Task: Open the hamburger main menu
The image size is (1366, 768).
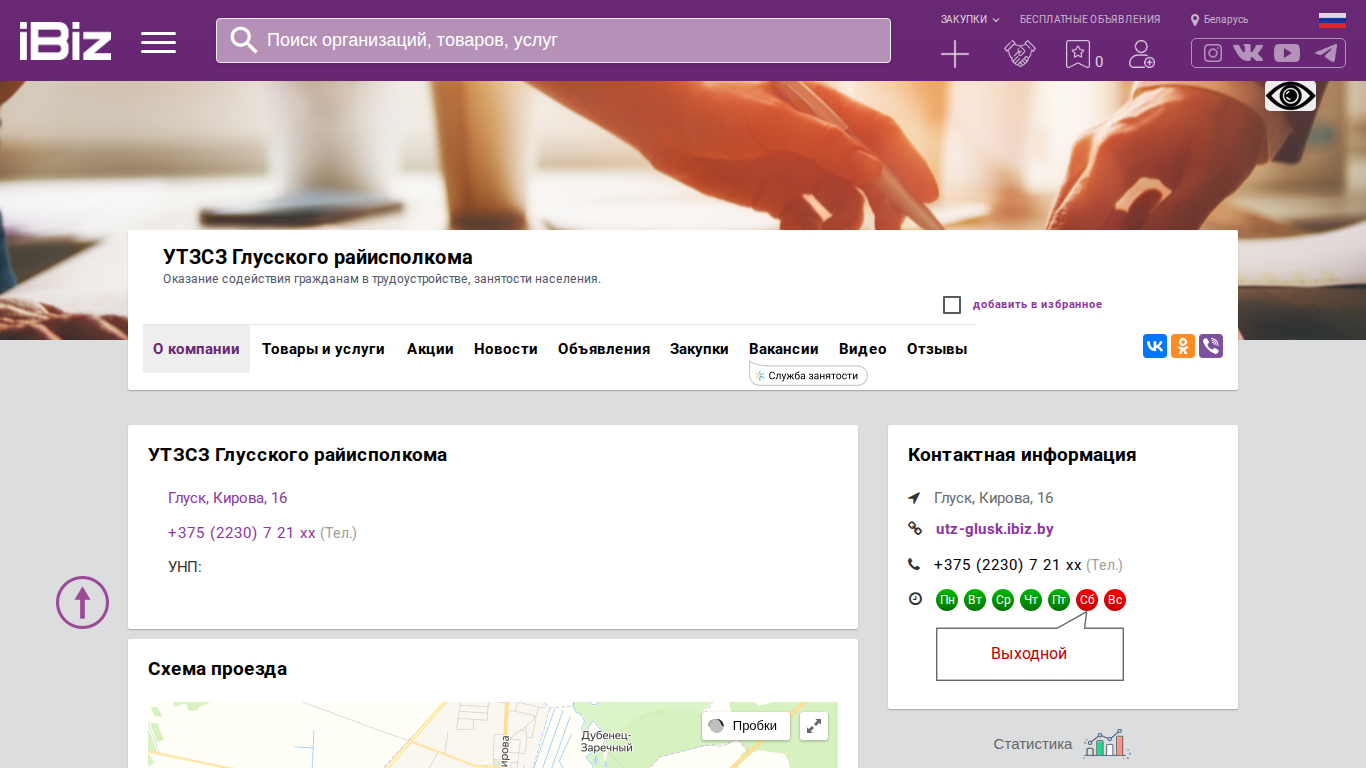Action: pyautogui.click(x=158, y=42)
